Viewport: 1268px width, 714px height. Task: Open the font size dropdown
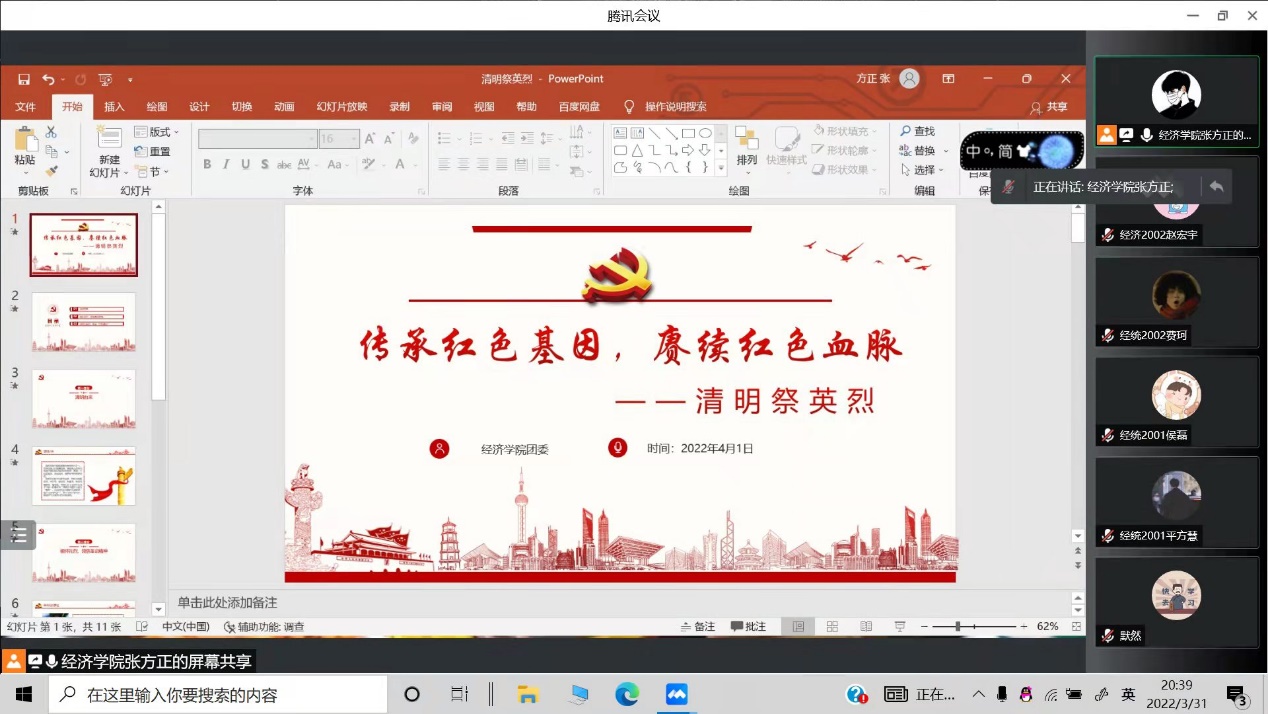click(x=353, y=139)
